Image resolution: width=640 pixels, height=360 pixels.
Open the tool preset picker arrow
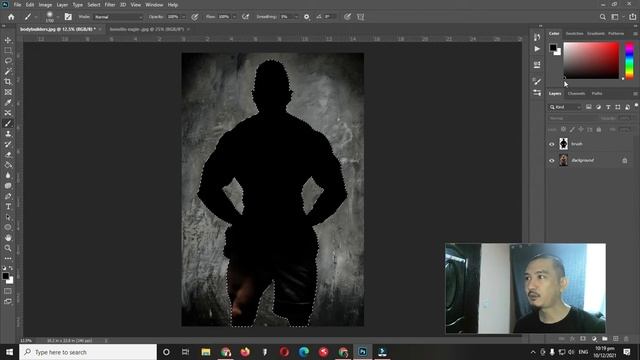coord(36,17)
